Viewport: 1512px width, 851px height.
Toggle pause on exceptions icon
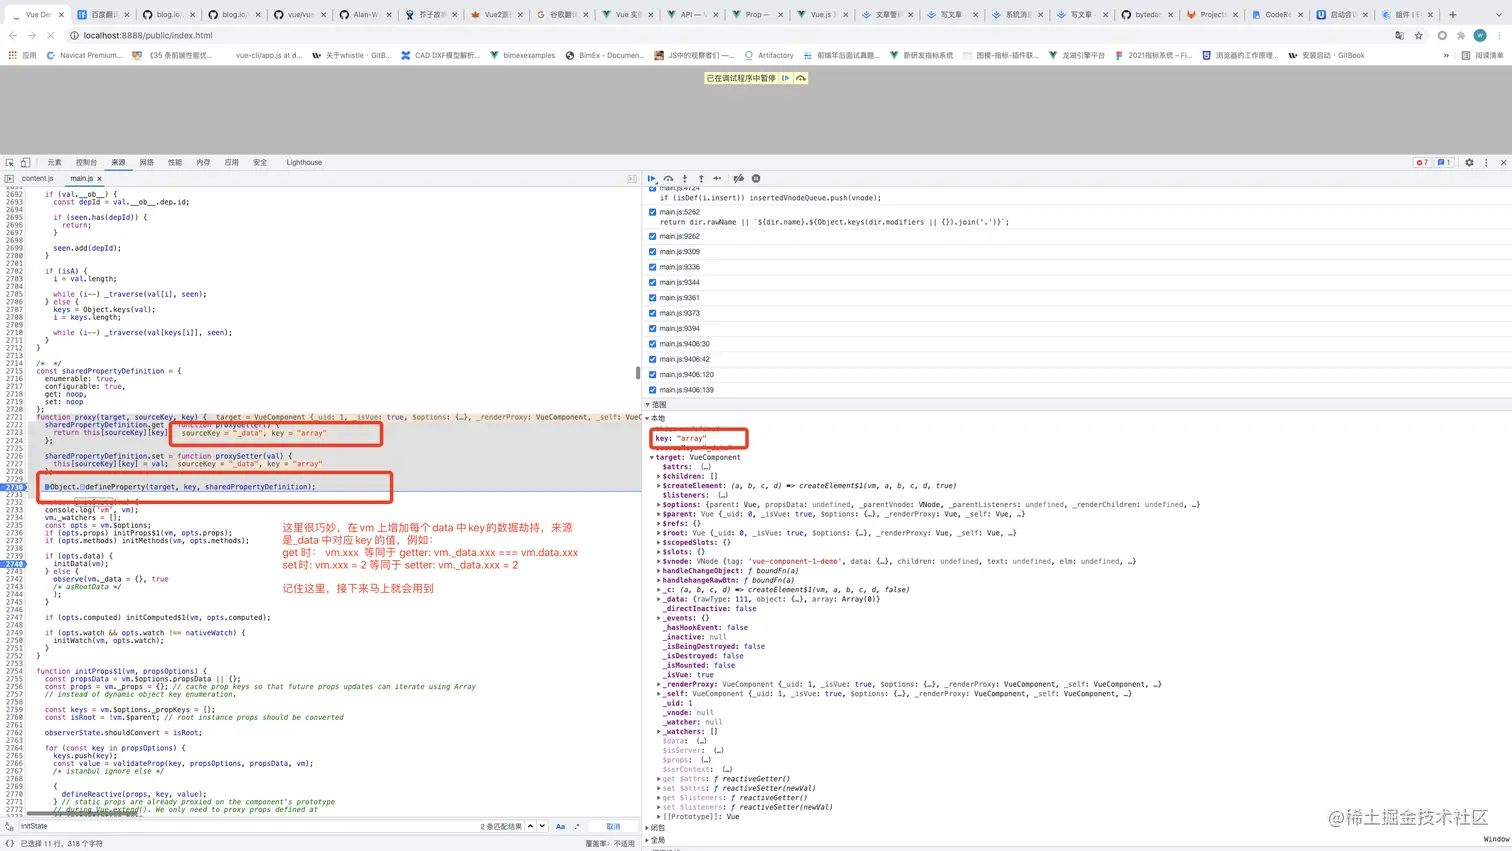tap(756, 179)
